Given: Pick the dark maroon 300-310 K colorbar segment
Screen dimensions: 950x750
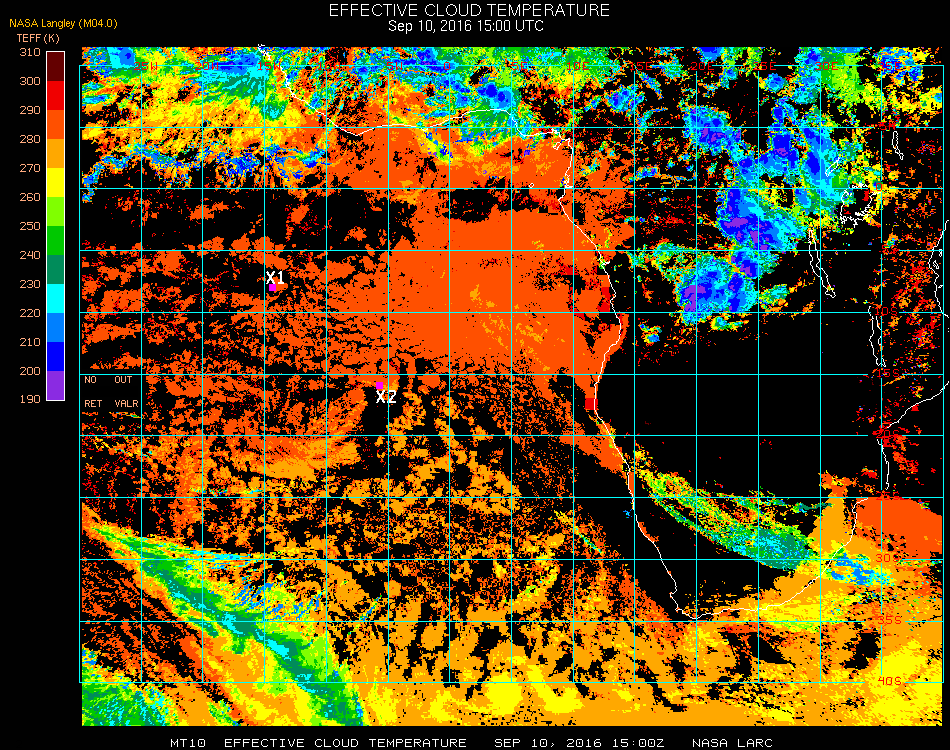Looking at the screenshot, I should pyautogui.click(x=55, y=66).
